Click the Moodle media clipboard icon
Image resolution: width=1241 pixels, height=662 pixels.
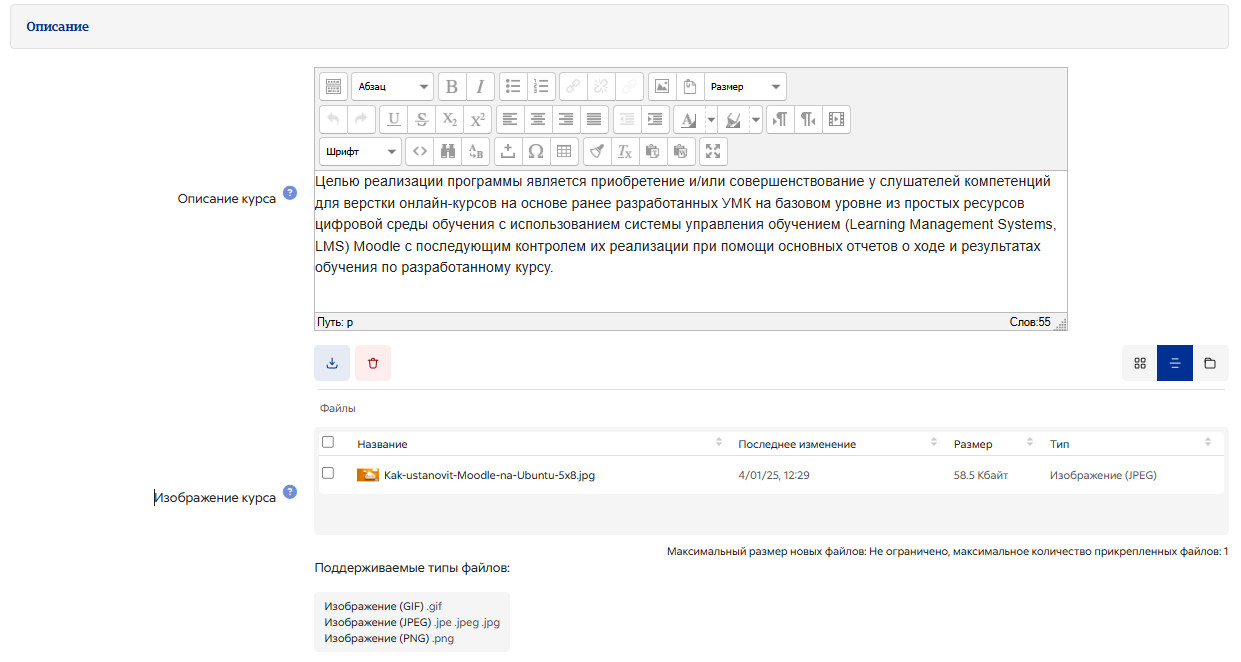click(x=690, y=87)
